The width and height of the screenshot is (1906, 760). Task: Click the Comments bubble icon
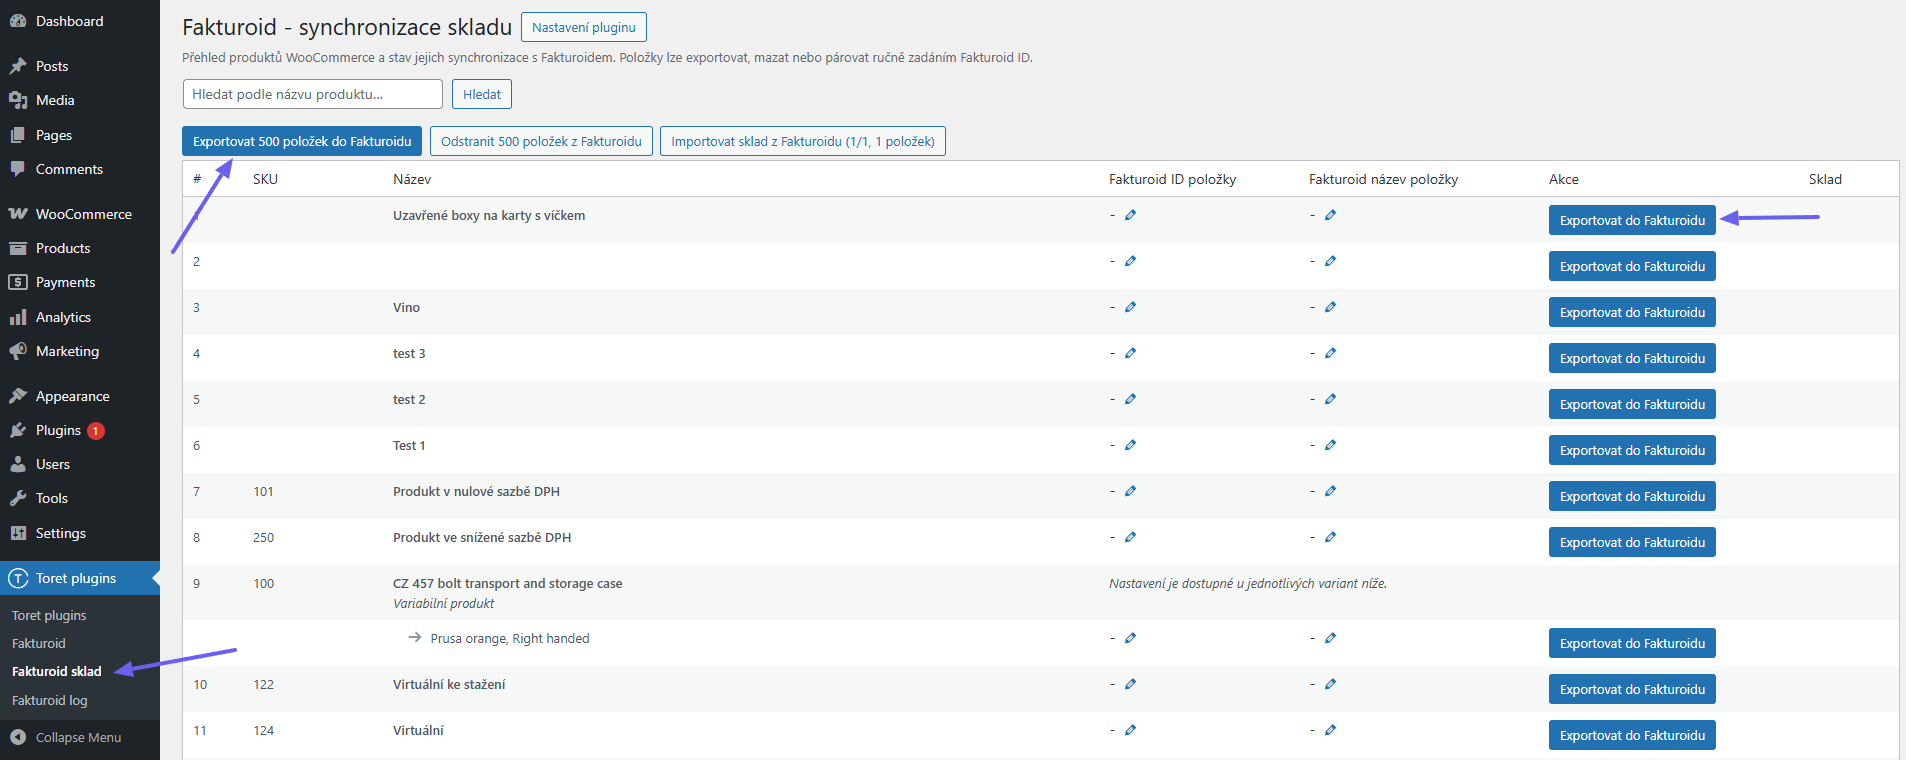[18, 169]
